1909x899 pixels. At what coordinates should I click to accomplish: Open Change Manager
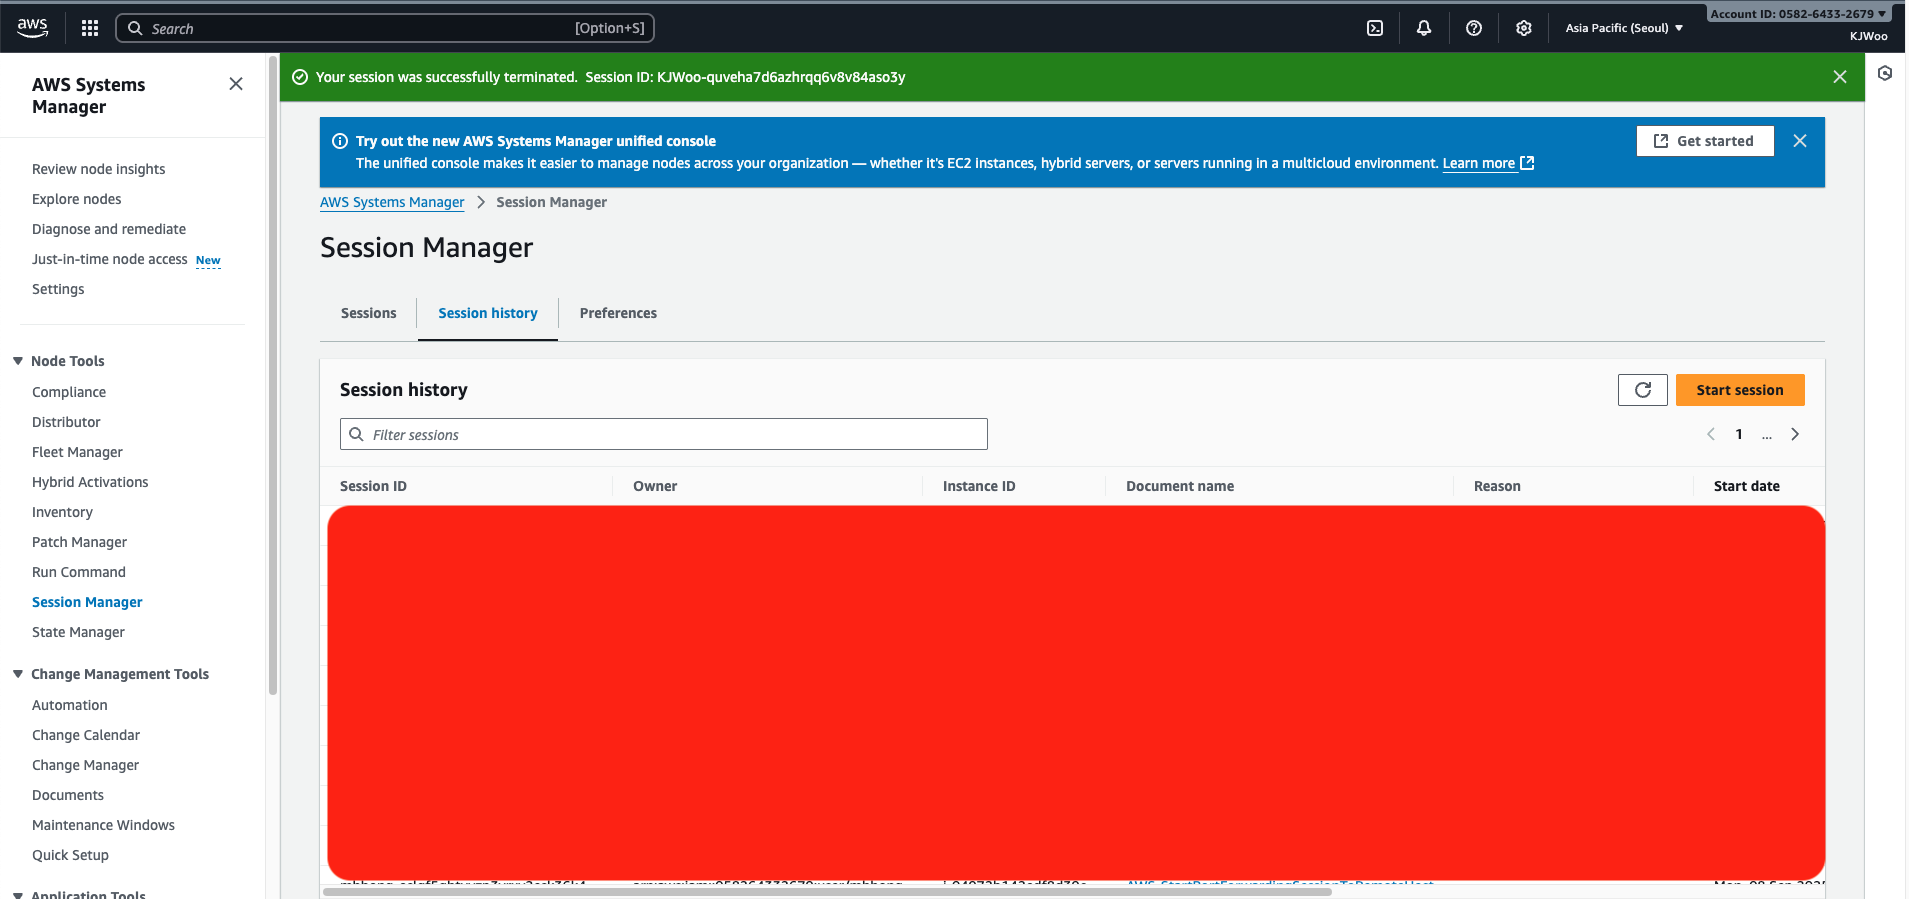click(85, 765)
